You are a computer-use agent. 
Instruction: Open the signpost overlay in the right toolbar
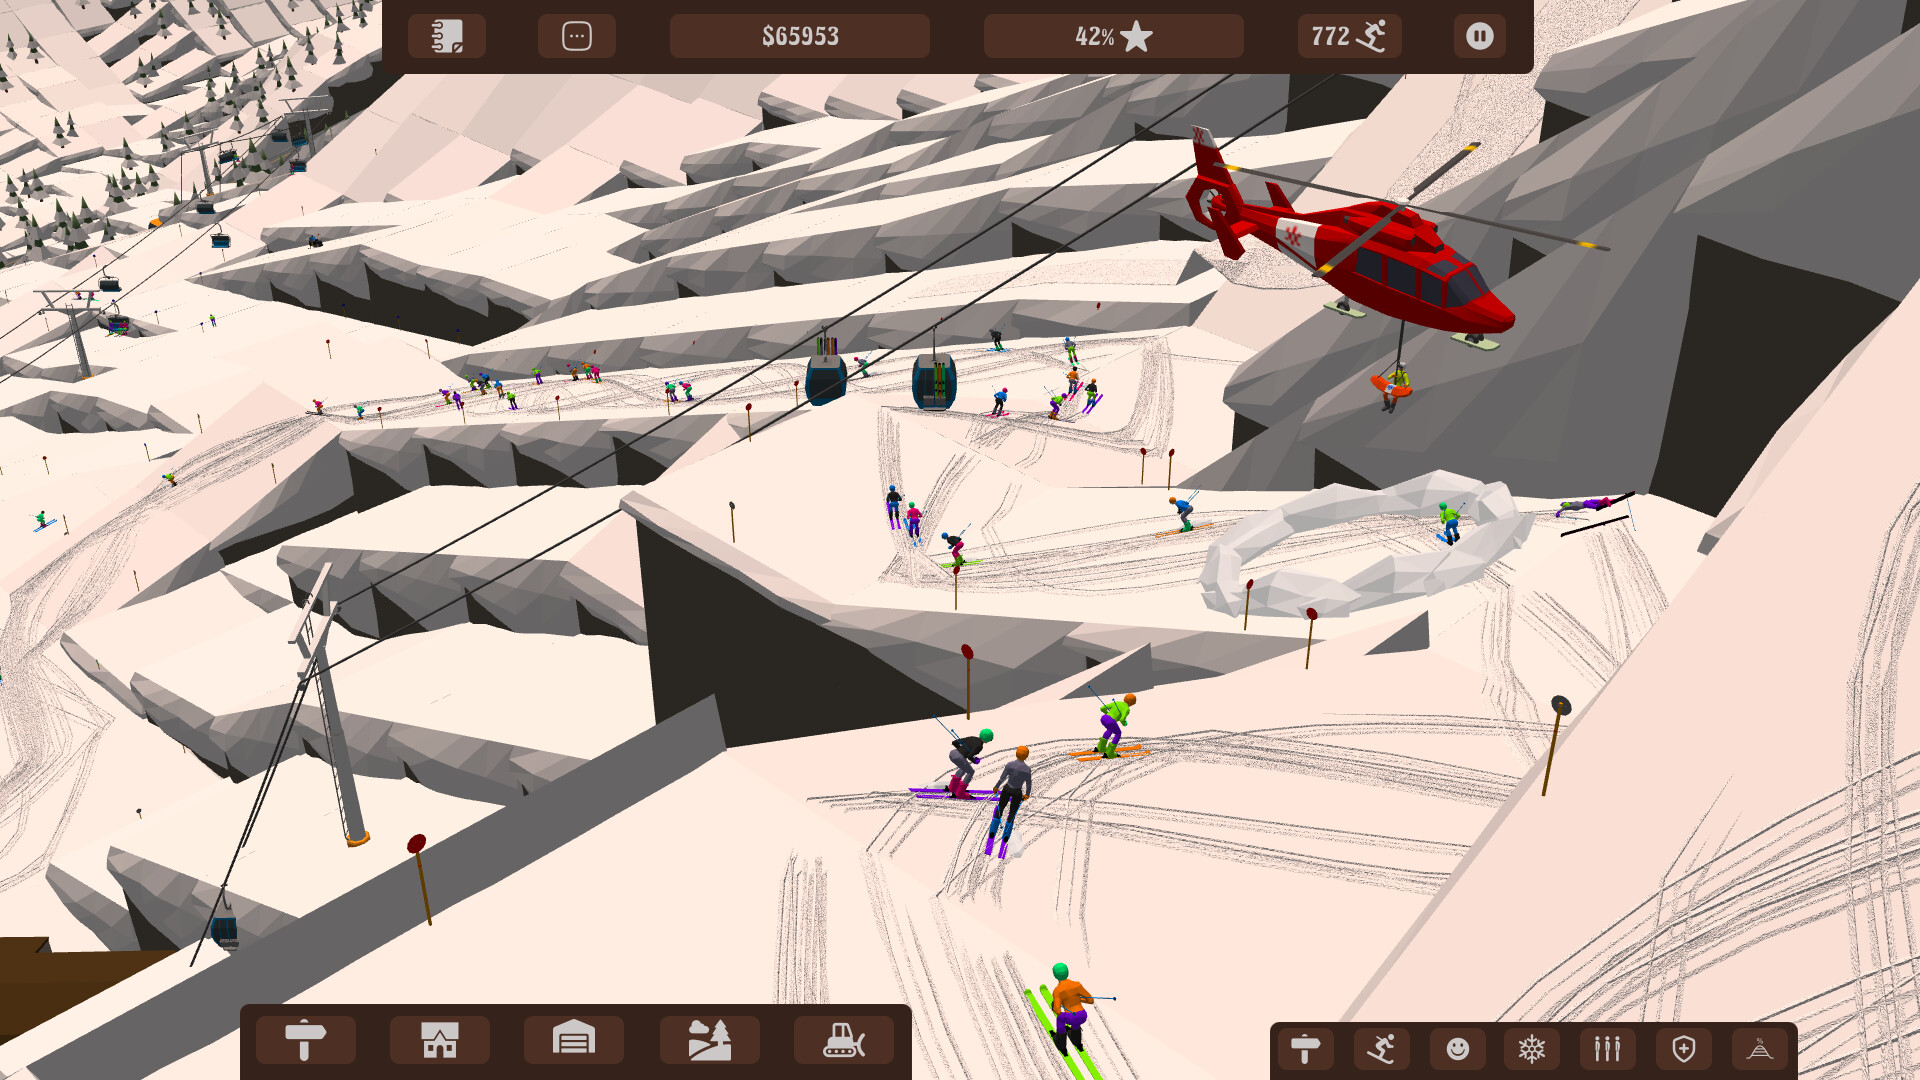coord(1304,1049)
